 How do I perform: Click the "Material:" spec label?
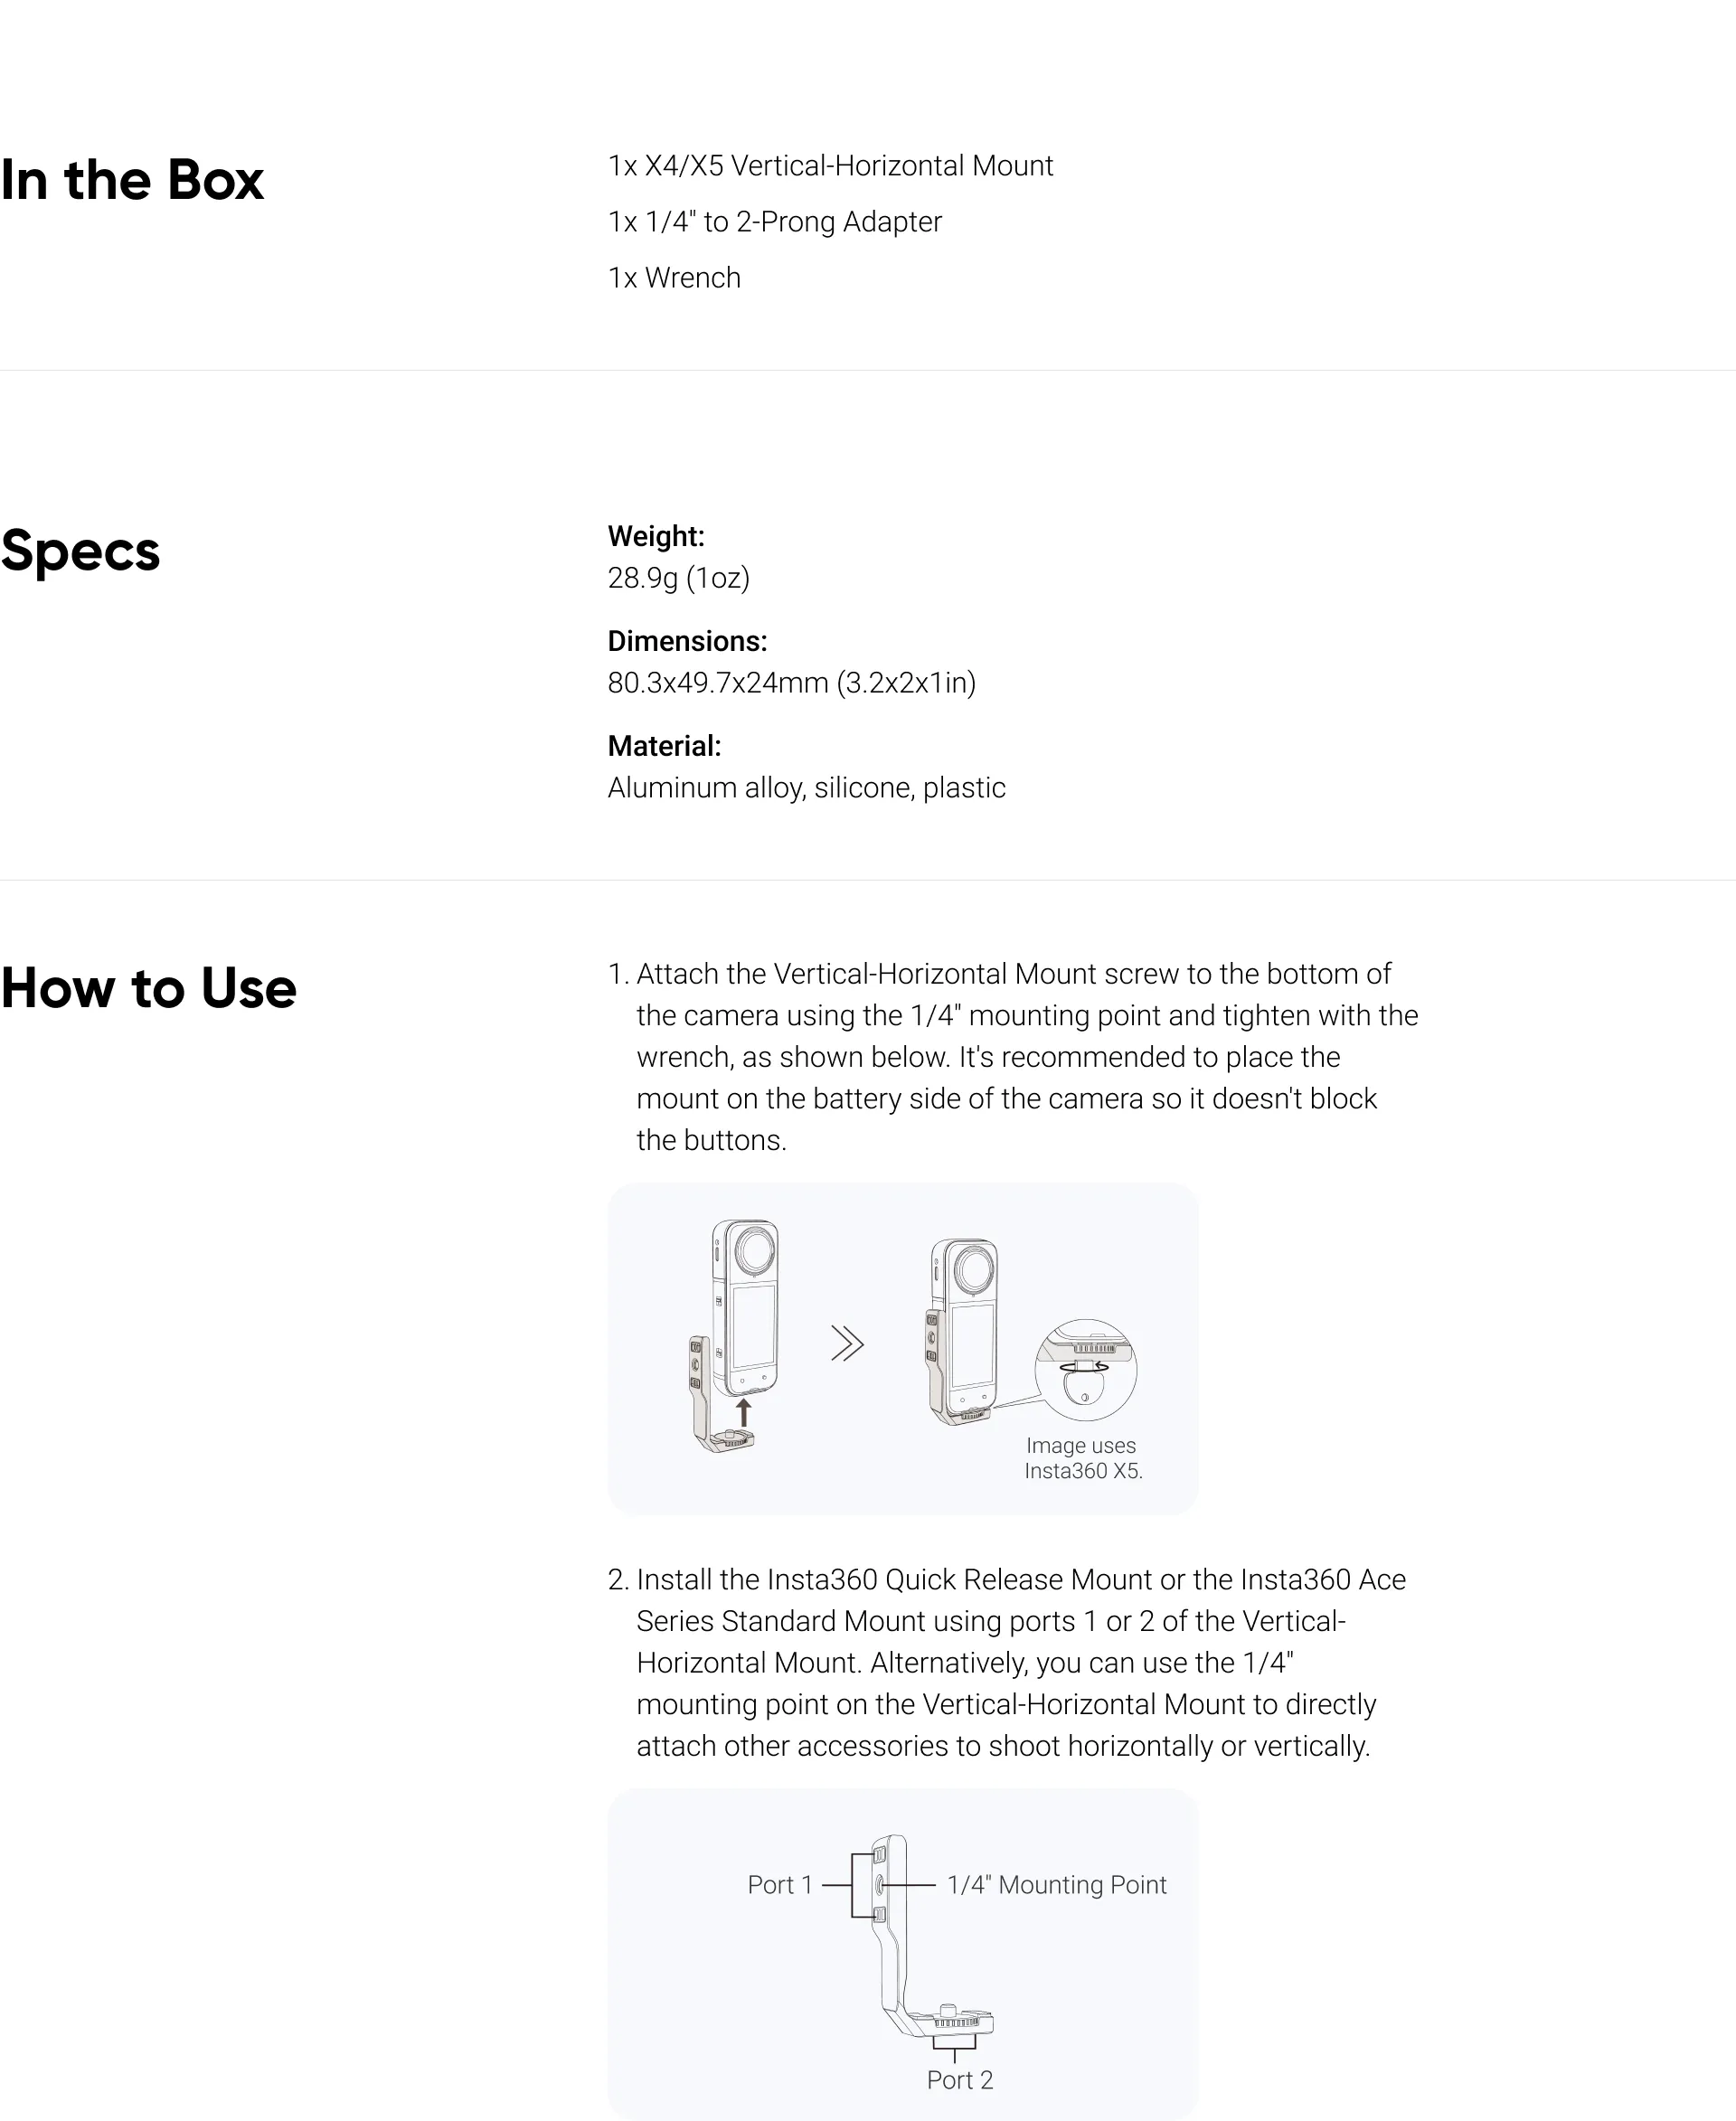pos(664,746)
